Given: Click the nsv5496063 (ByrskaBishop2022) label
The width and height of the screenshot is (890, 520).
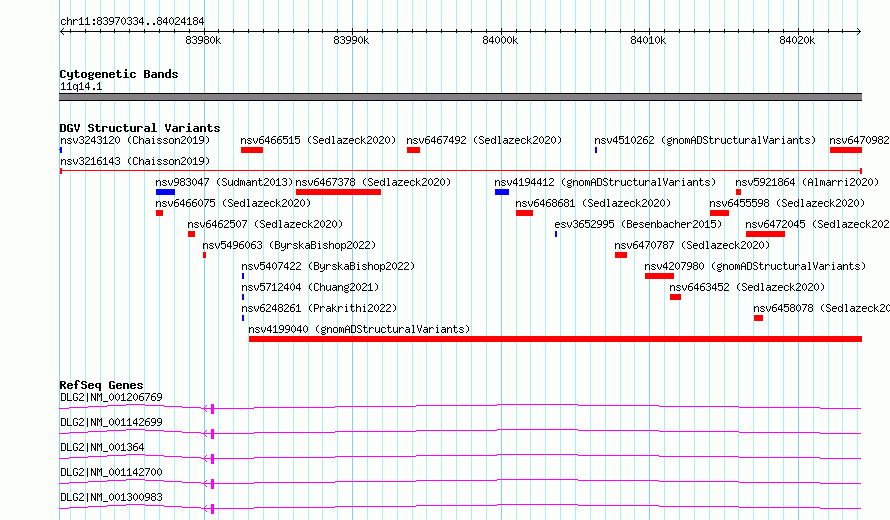Looking at the screenshot, I should coord(289,245).
